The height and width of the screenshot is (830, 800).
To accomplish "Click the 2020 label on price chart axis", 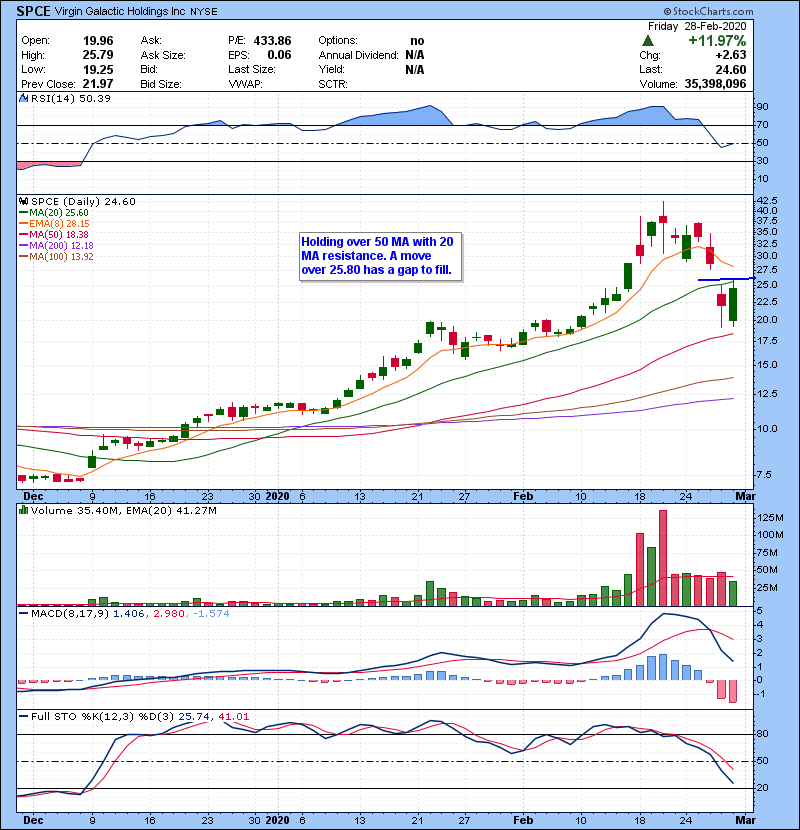I will tap(277, 496).
